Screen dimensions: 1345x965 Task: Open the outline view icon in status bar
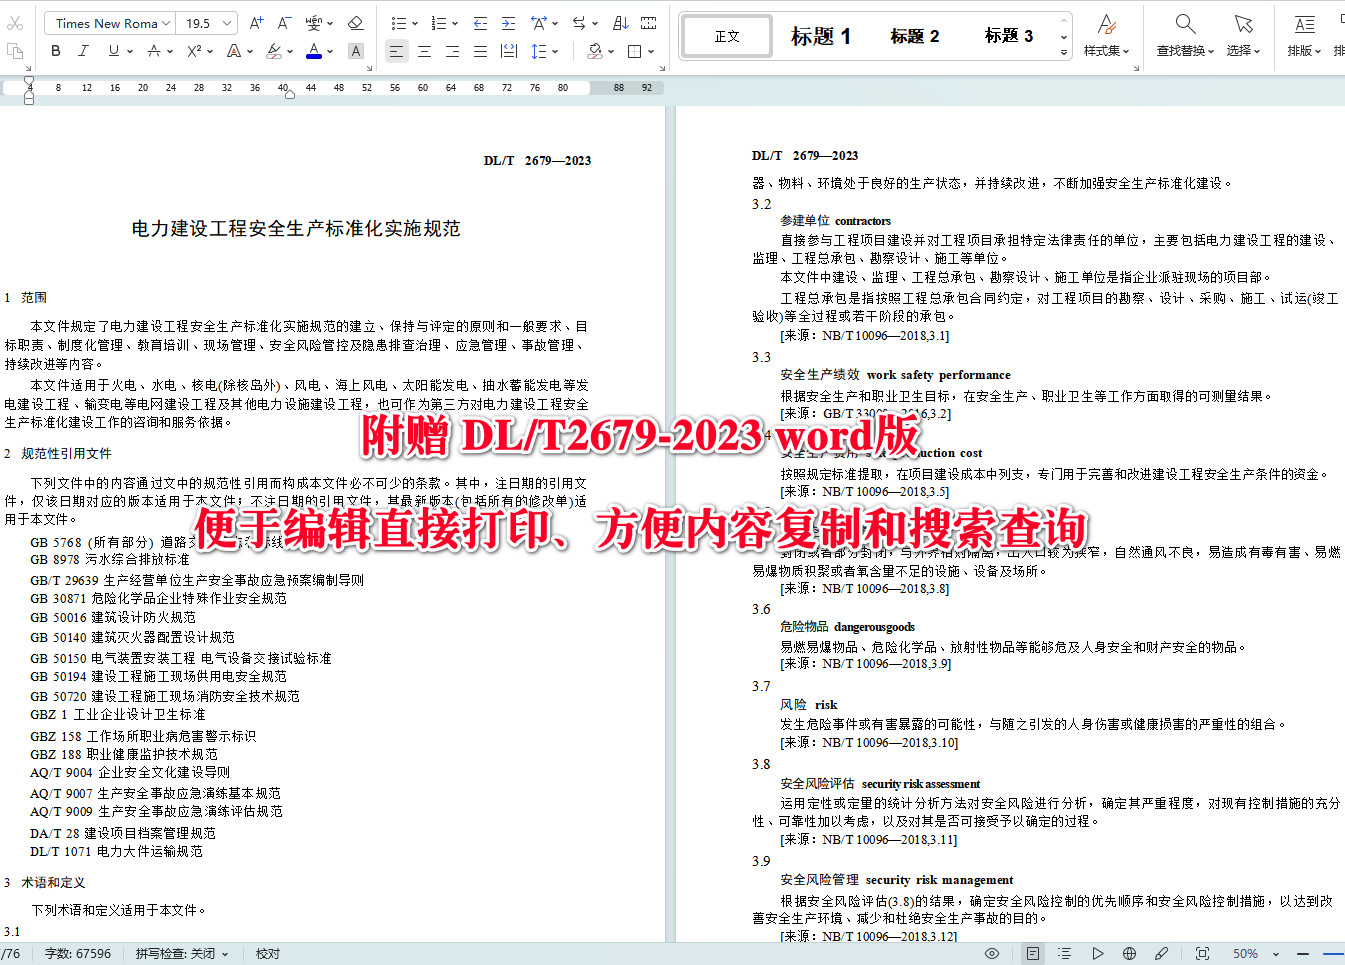pyautogui.click(x=1064, y=953)
